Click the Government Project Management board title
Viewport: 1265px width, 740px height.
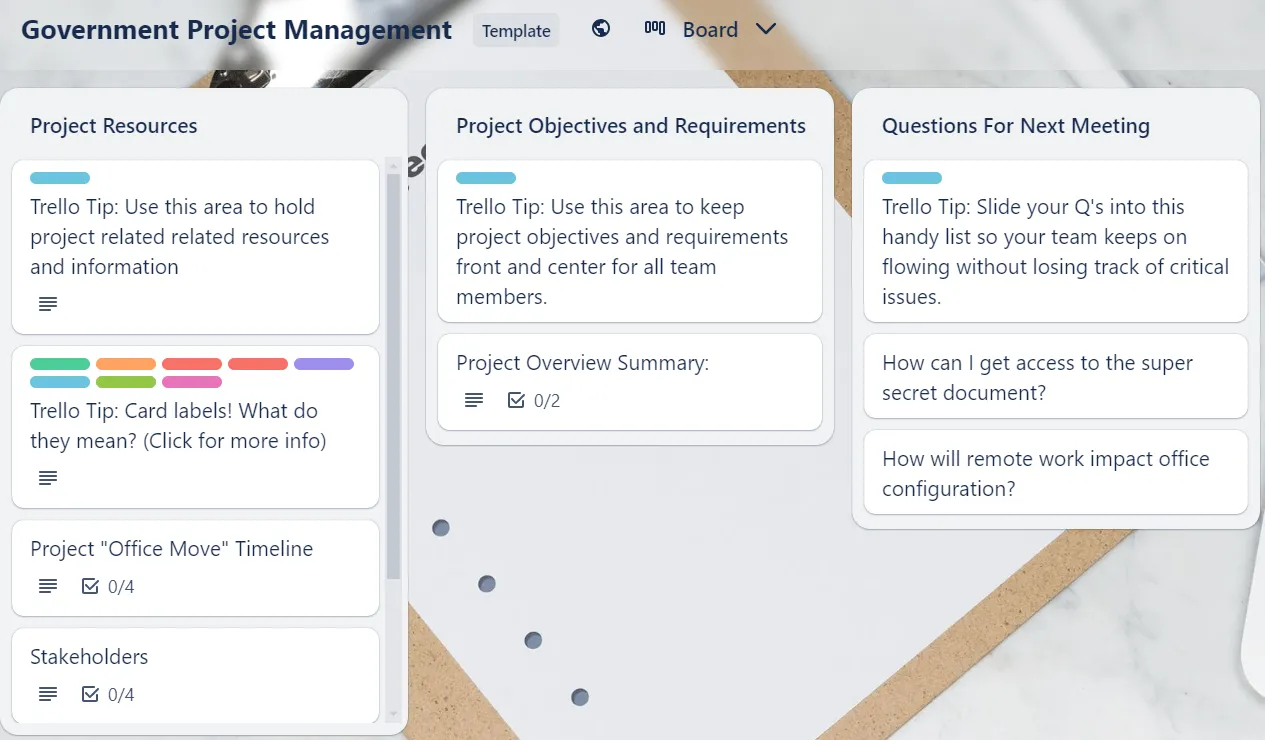click(236, 30)
